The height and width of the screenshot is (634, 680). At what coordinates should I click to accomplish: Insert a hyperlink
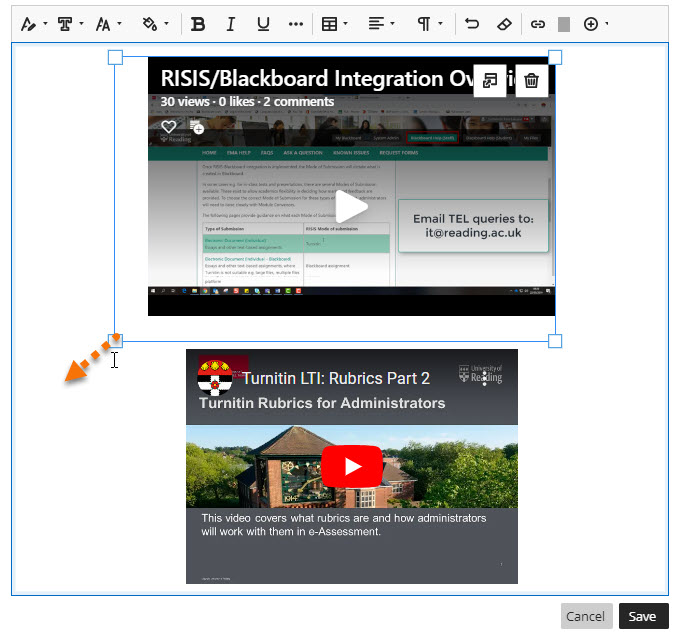coord(538,24)
